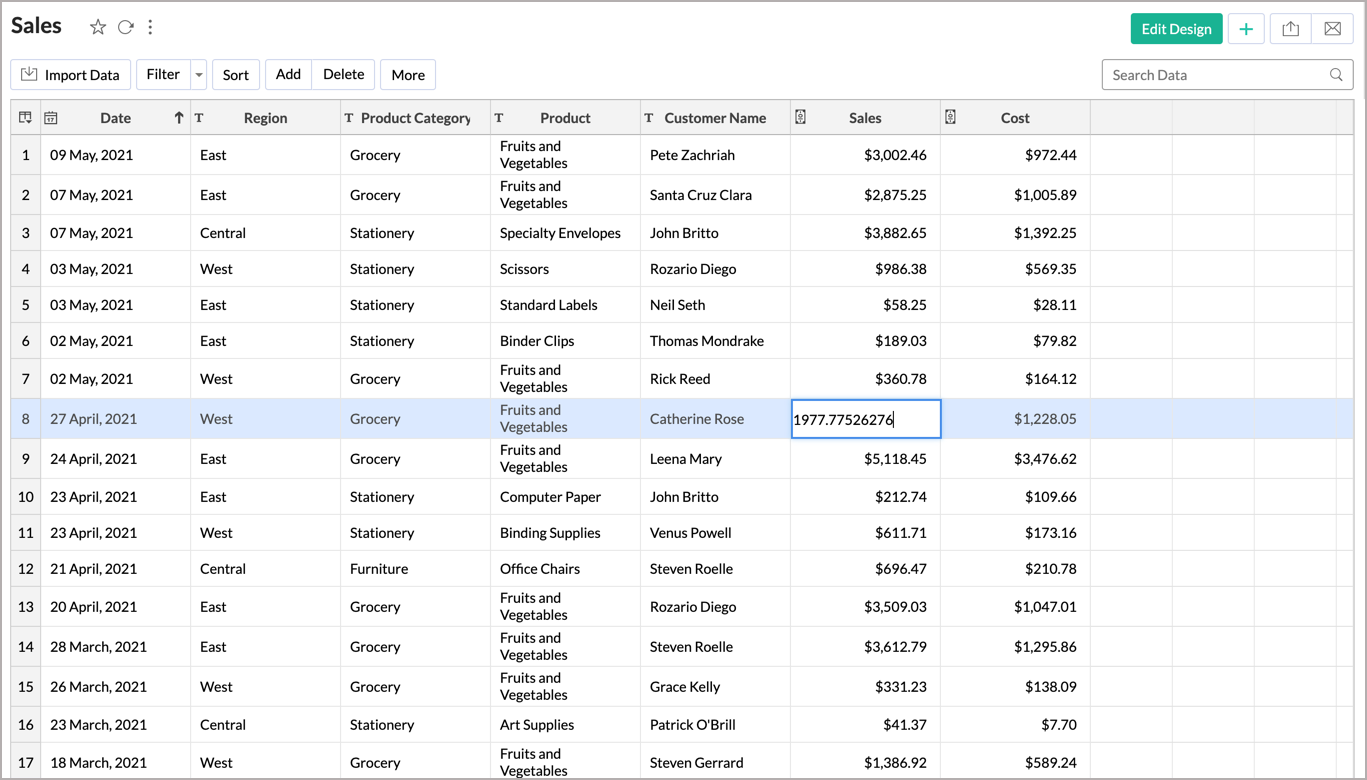Star the Sales table as favorite
1367x780 pixels.
(98, 27)
